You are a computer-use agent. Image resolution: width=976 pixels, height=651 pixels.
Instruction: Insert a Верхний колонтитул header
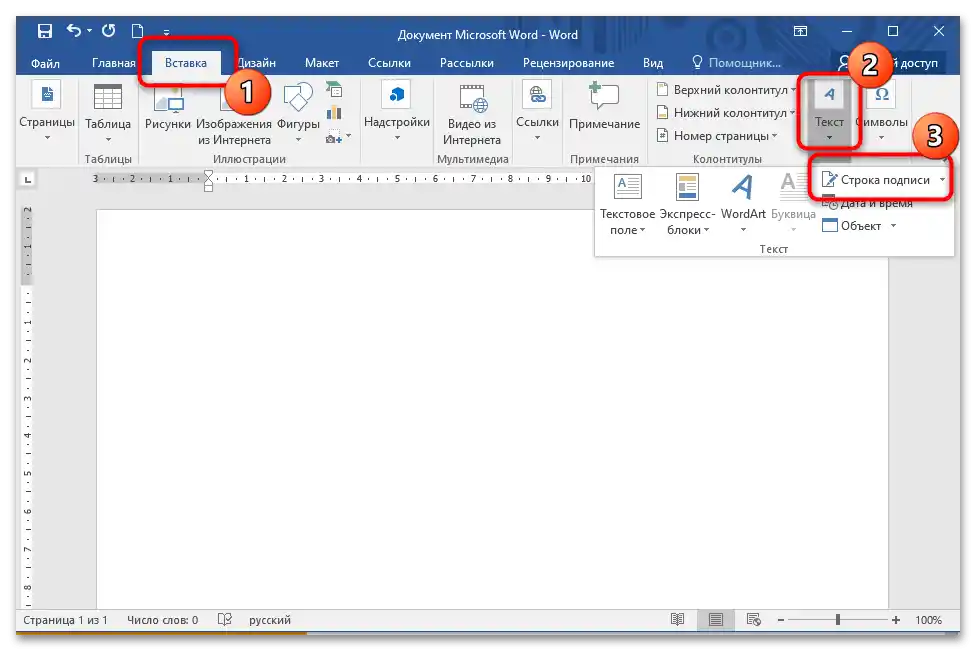(726, 89)
